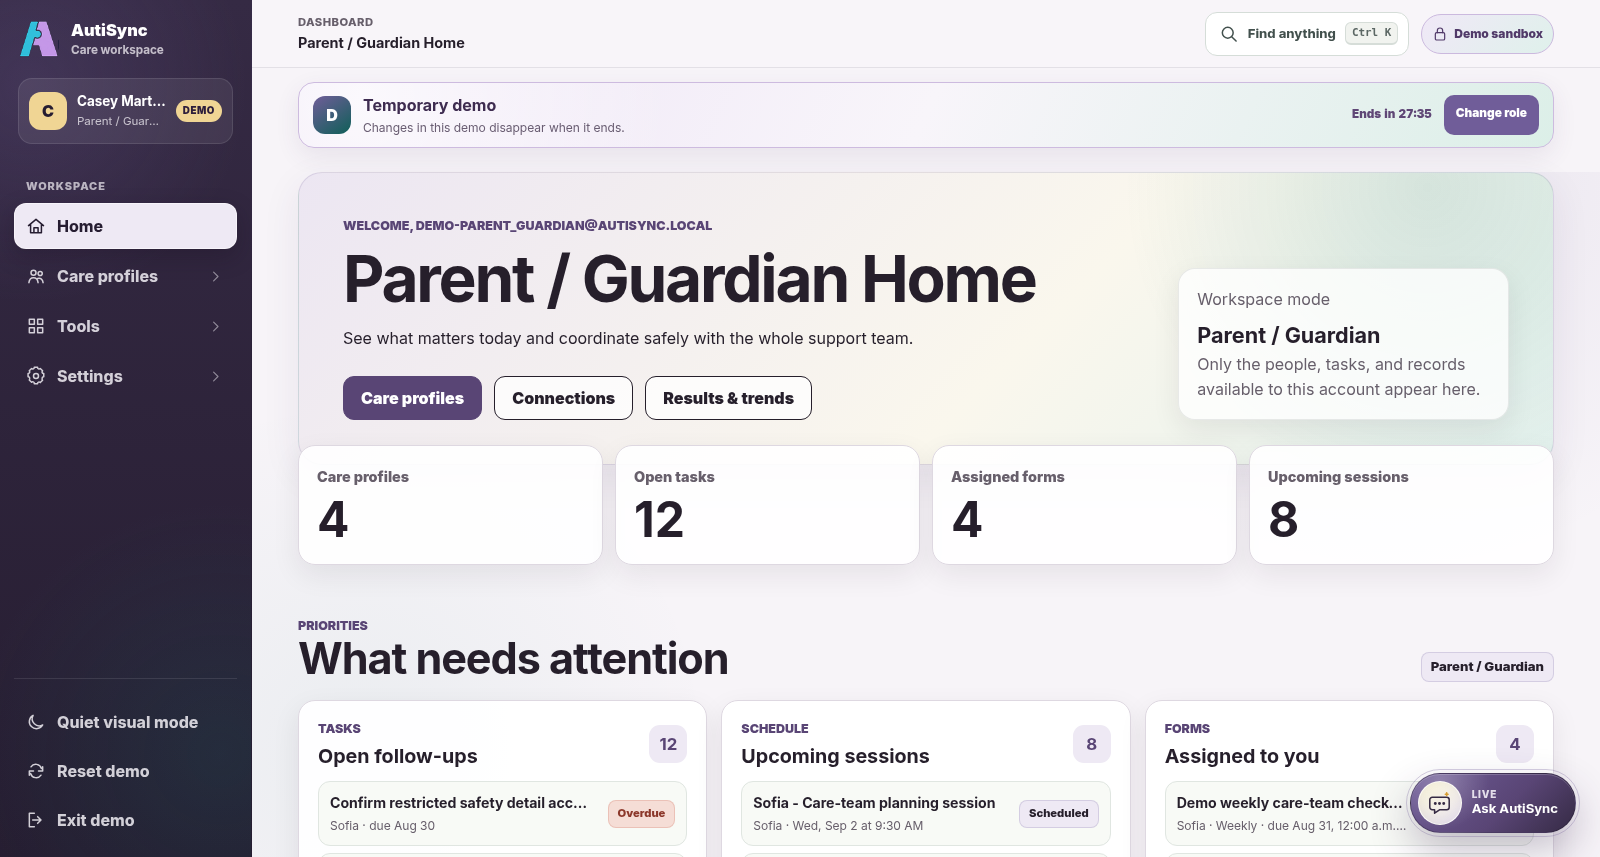Image resolution: width=1600 pixels, height=857 pixels.
Task: Click the Overdue status tag
Action: point(641,814)
